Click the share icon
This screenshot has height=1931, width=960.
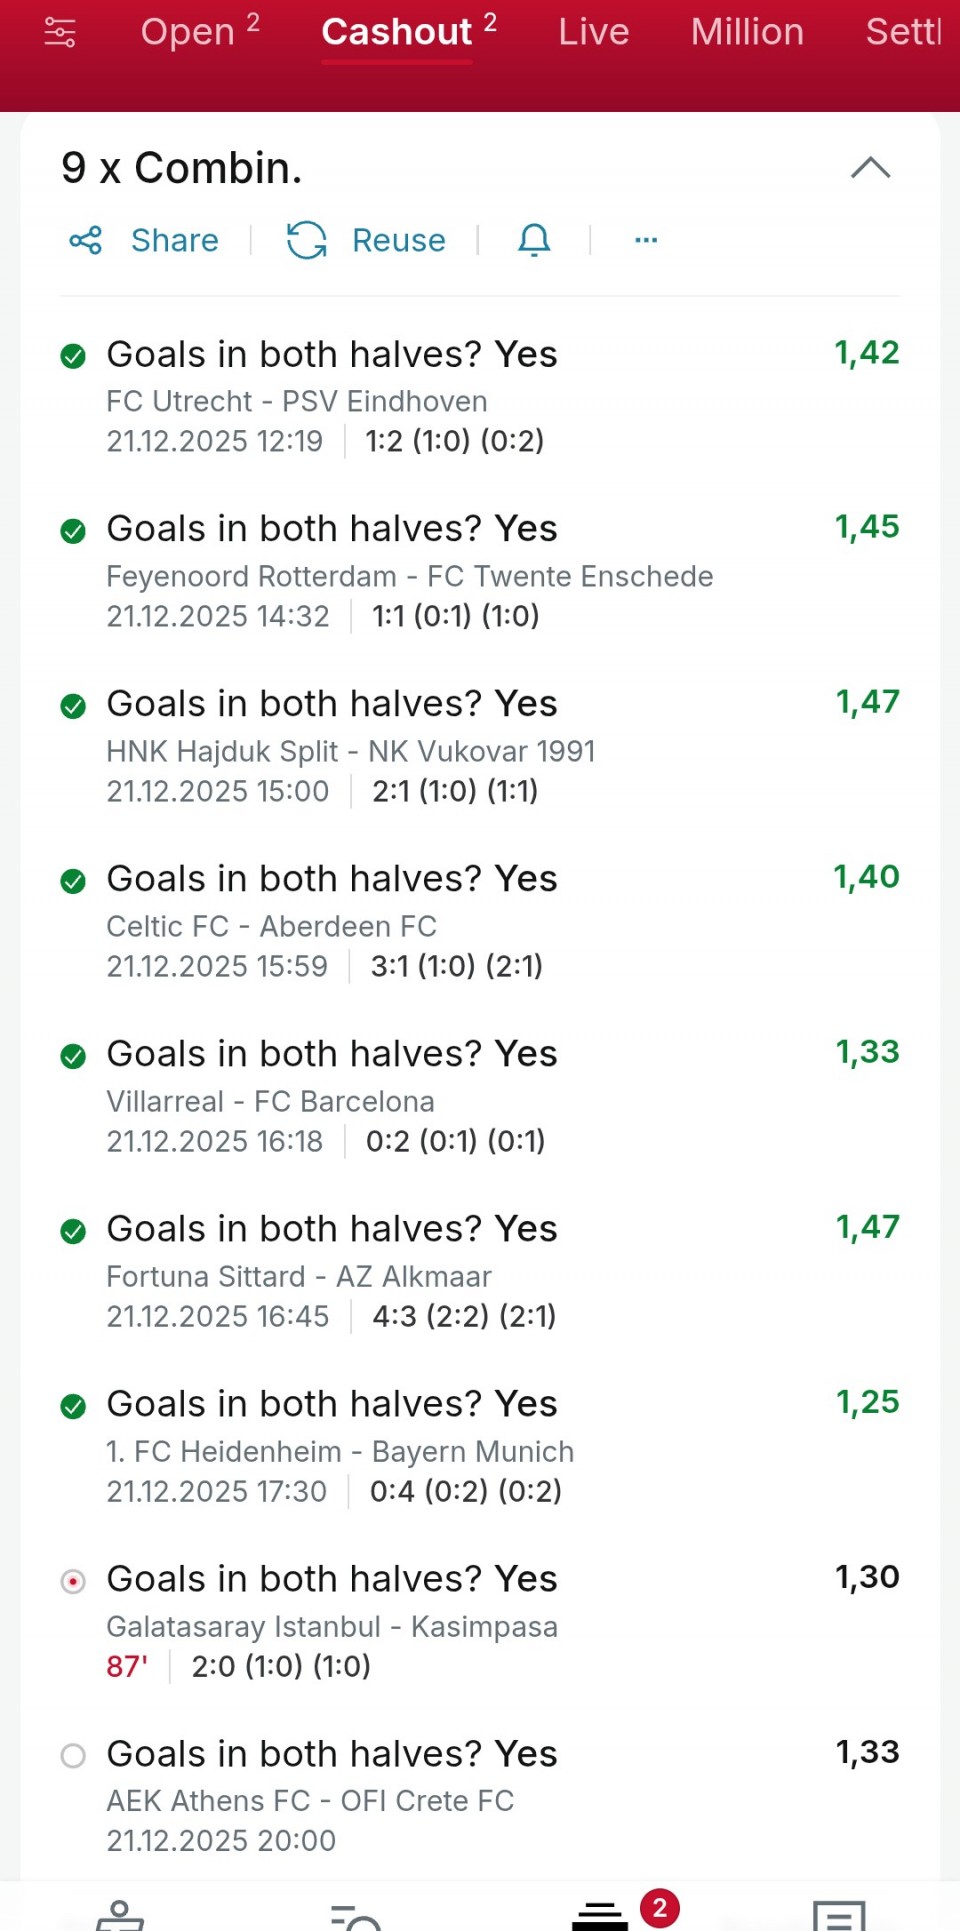pos(86,240)
